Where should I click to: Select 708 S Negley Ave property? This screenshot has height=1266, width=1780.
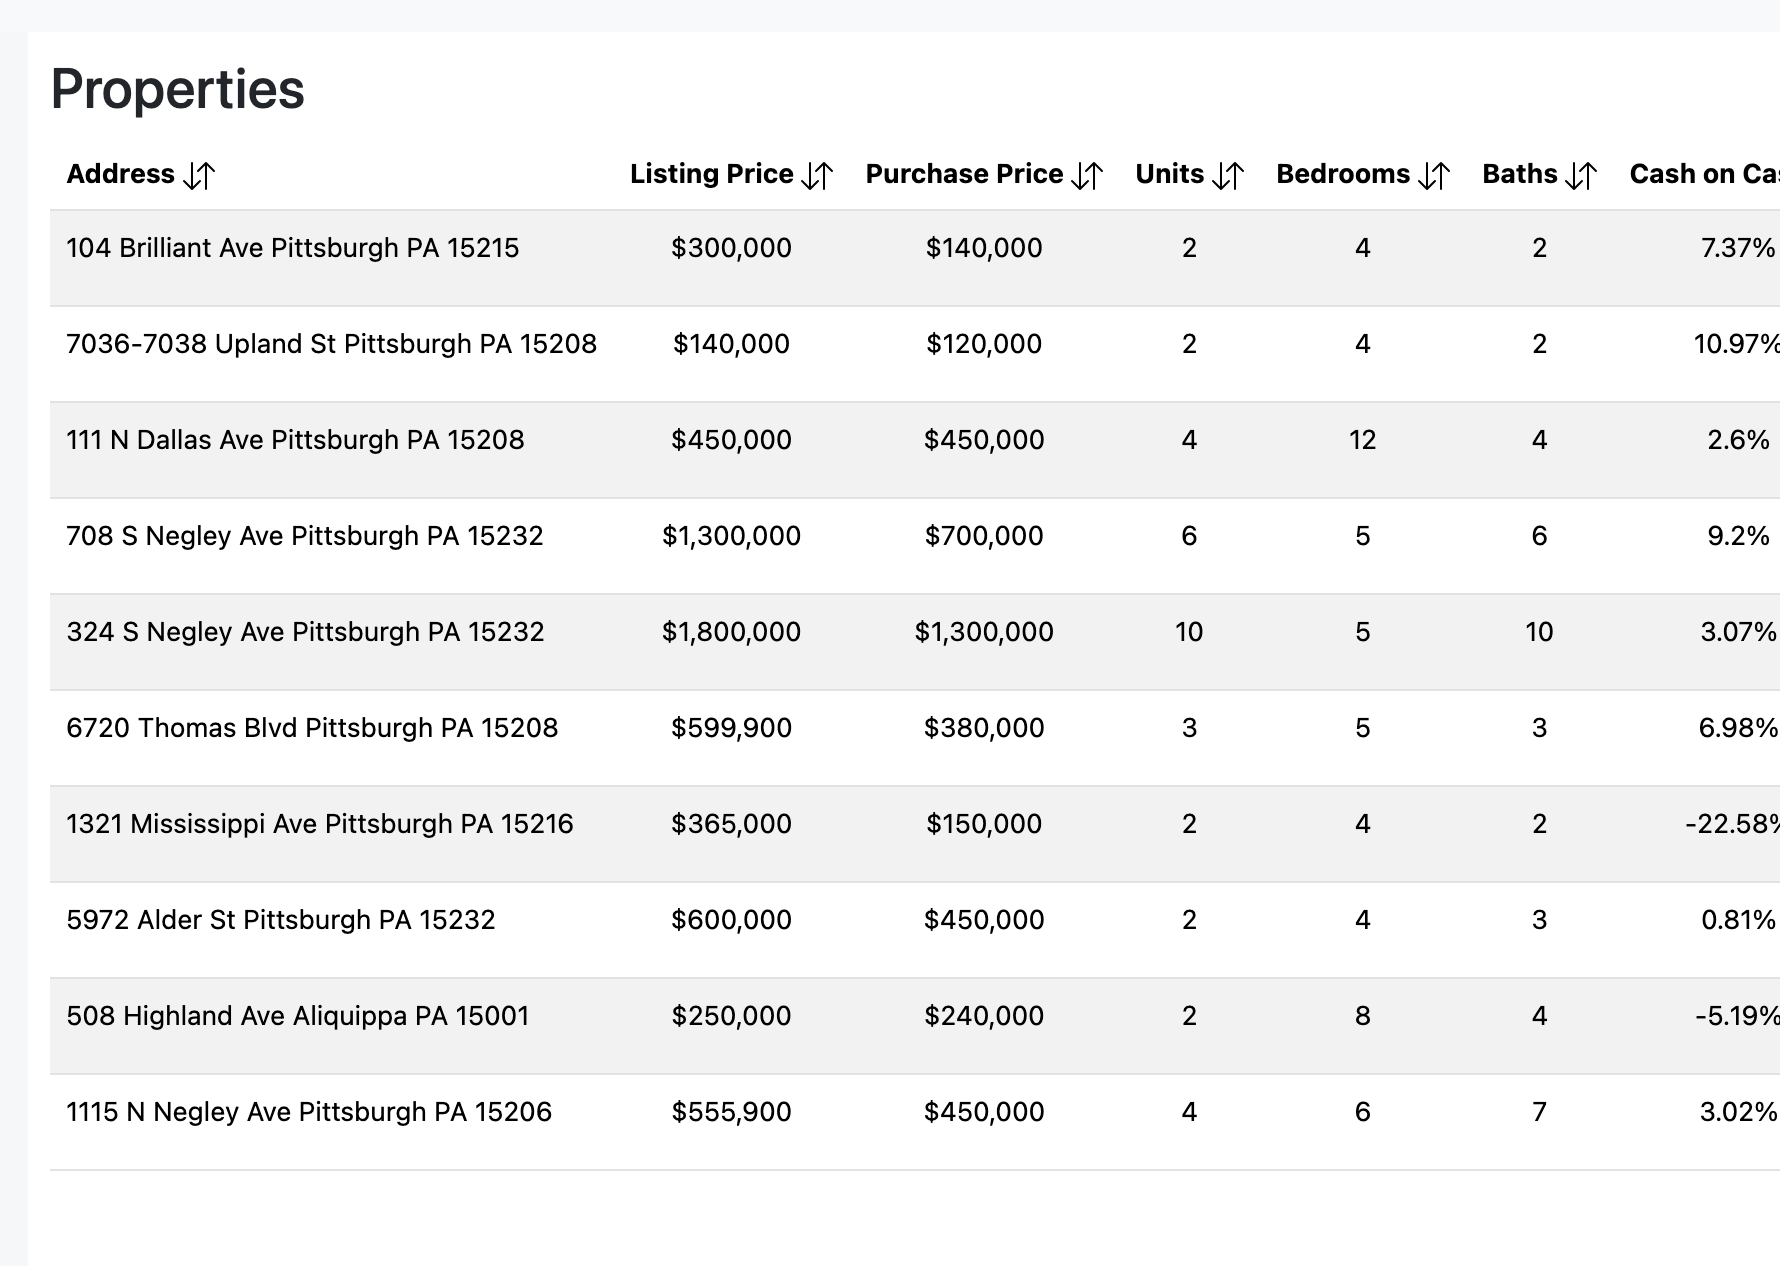pos(305,536)
